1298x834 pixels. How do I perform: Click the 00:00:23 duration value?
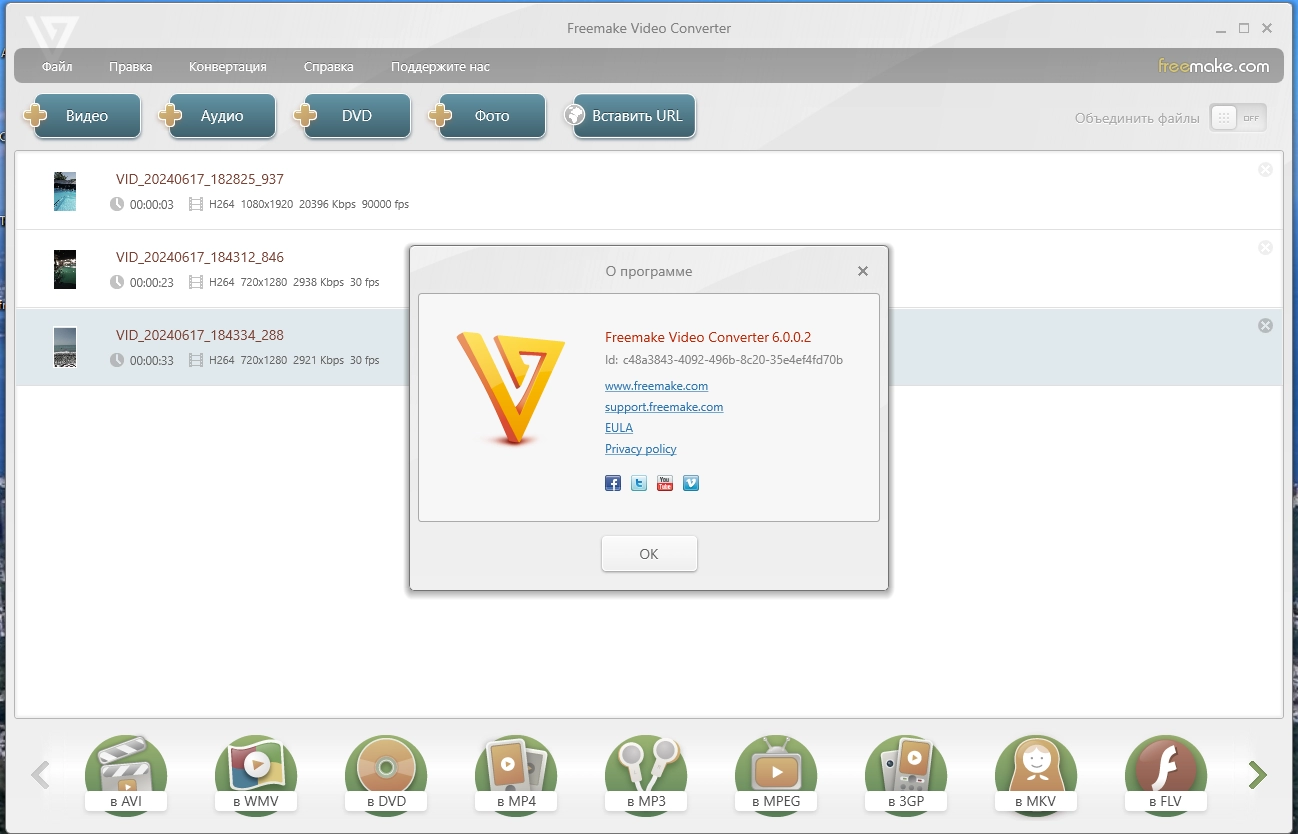point(152,282)
